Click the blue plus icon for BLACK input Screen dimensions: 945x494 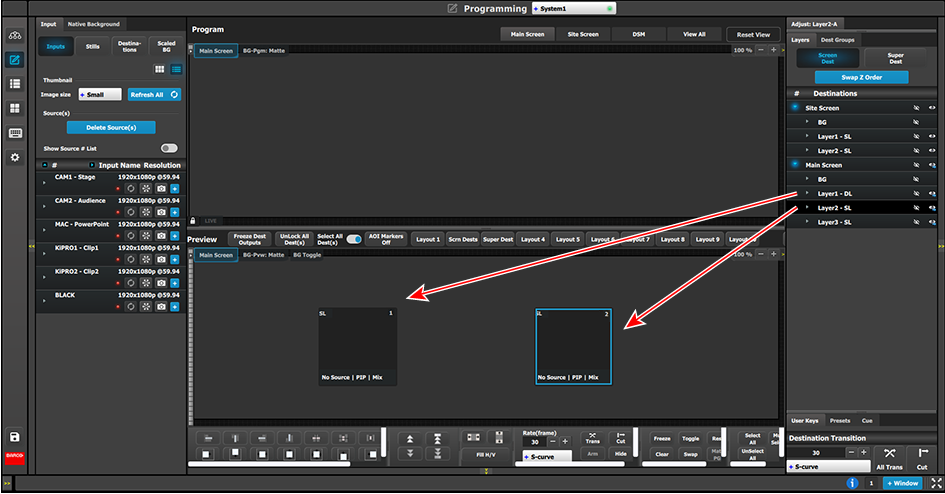point(174,307)
